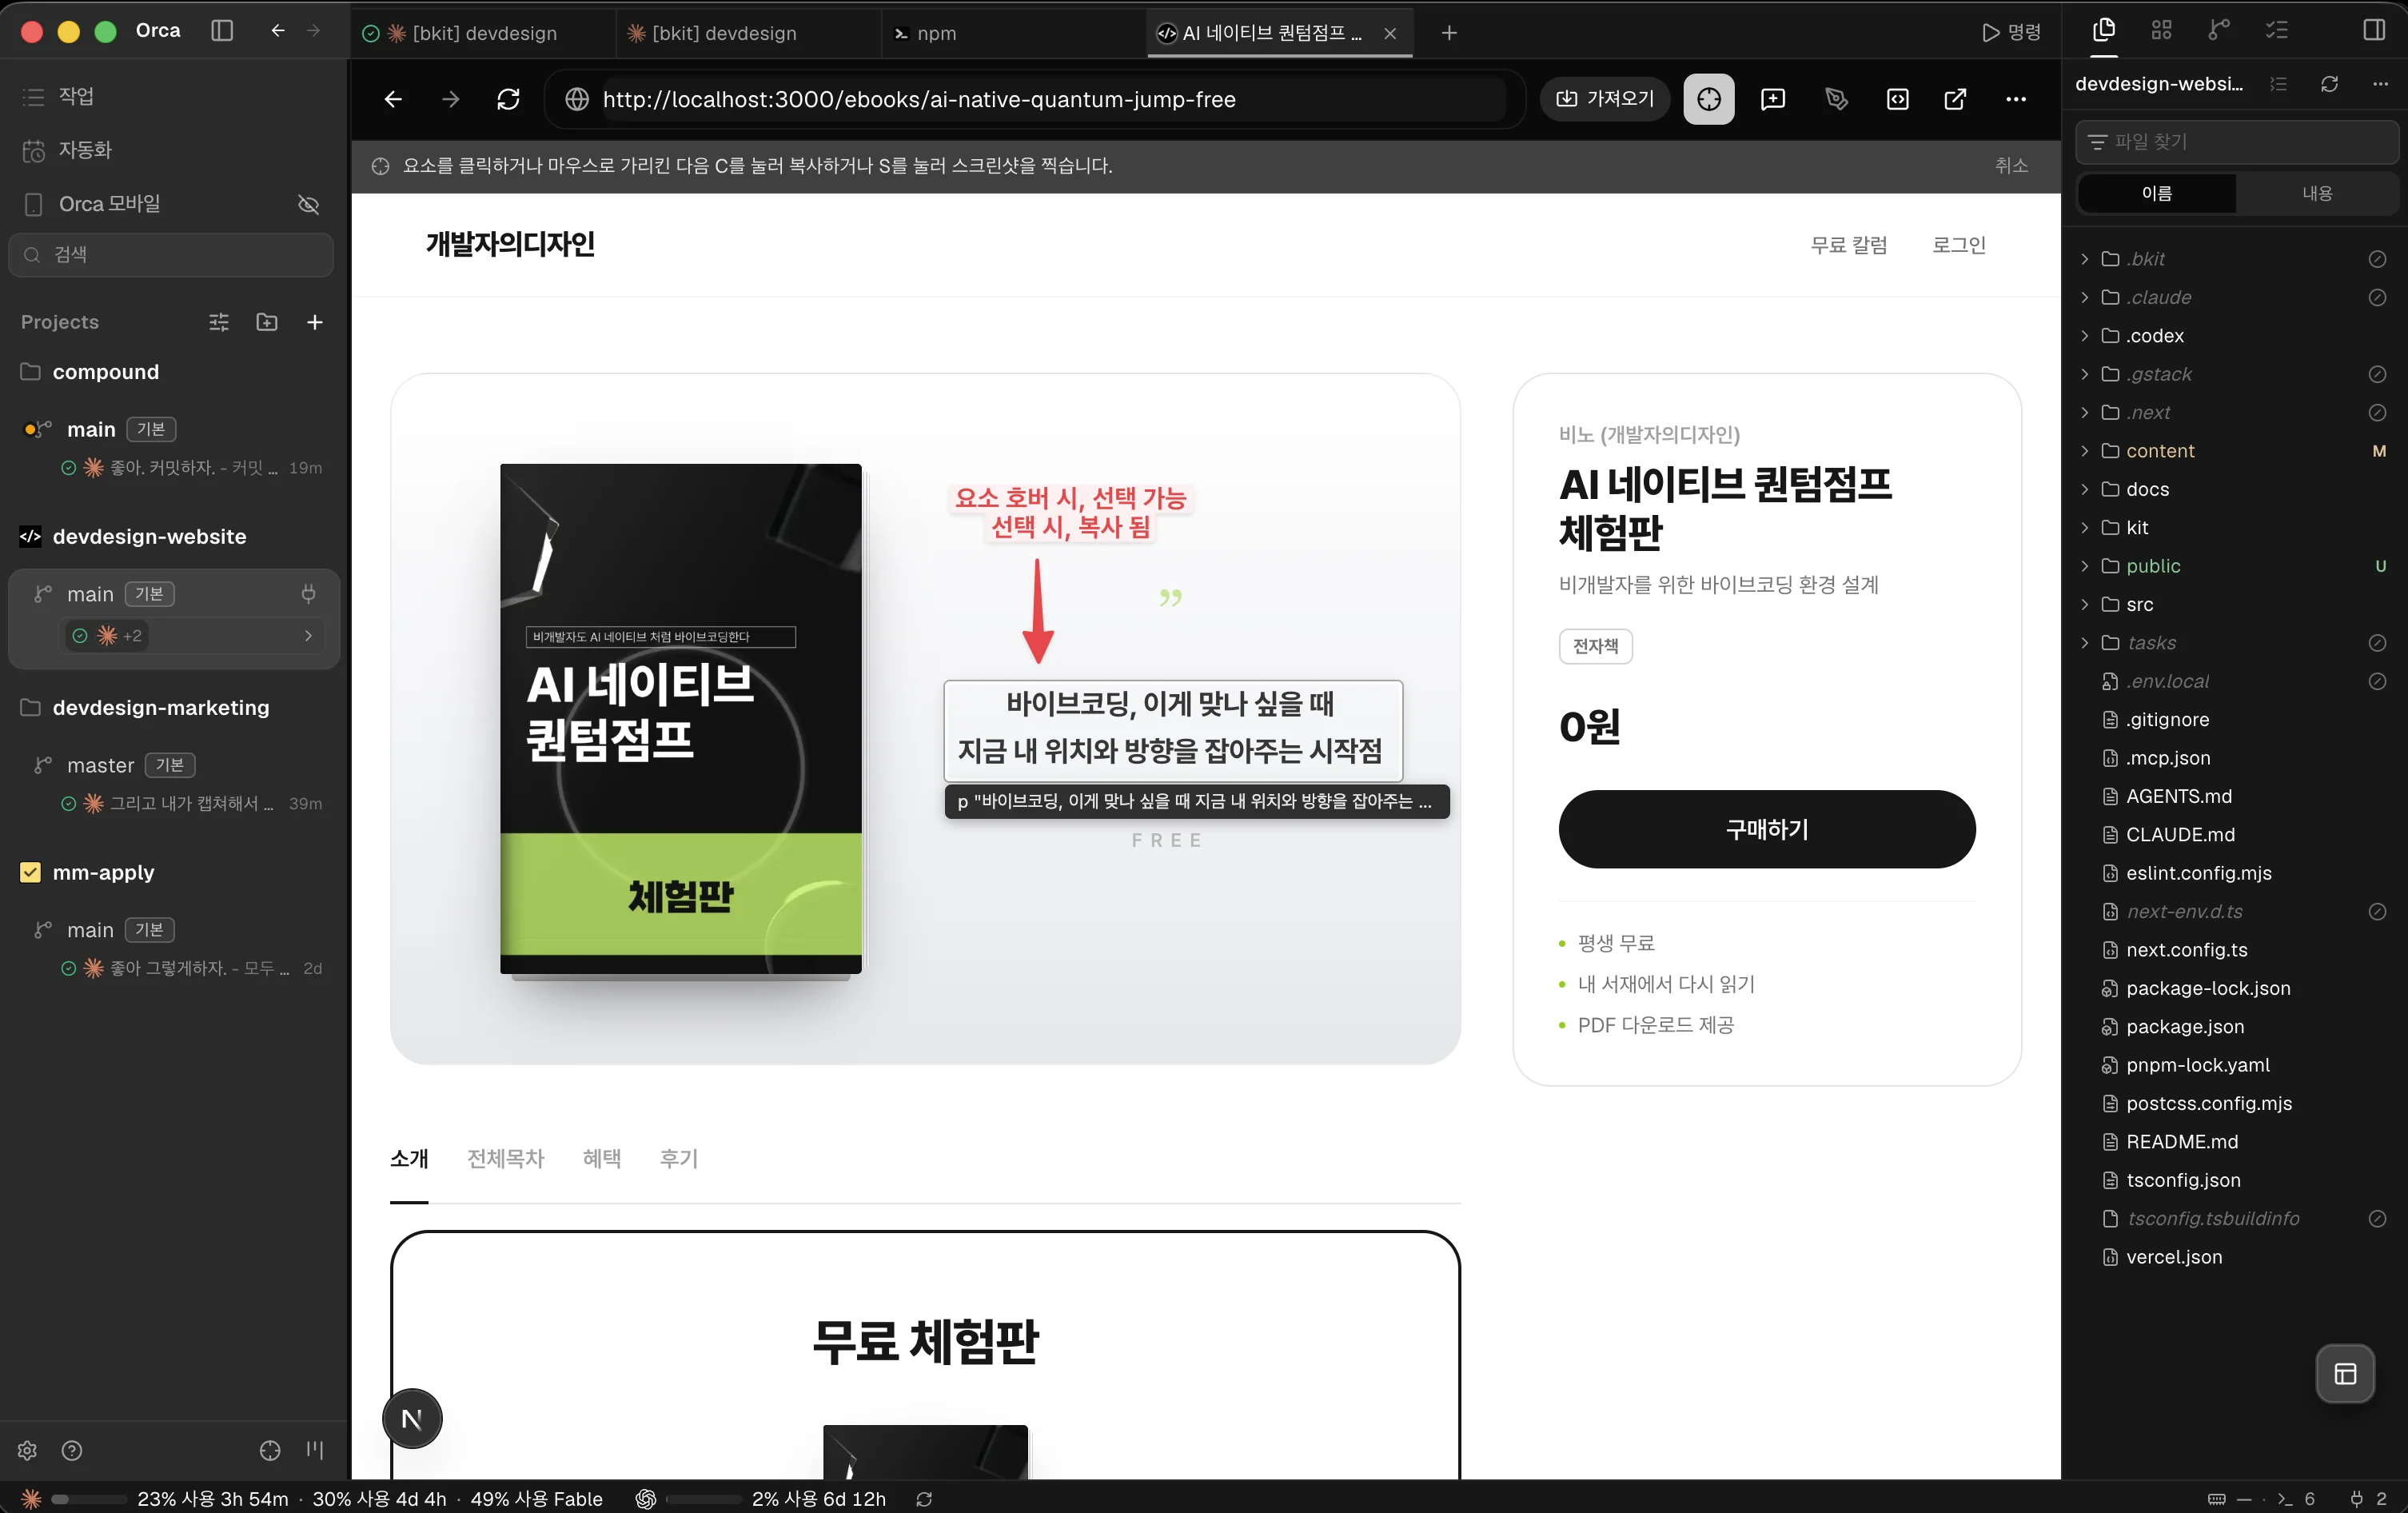Click the plug icon on devdesign-website main
Screen dimensions: 2408x1513
309,594
